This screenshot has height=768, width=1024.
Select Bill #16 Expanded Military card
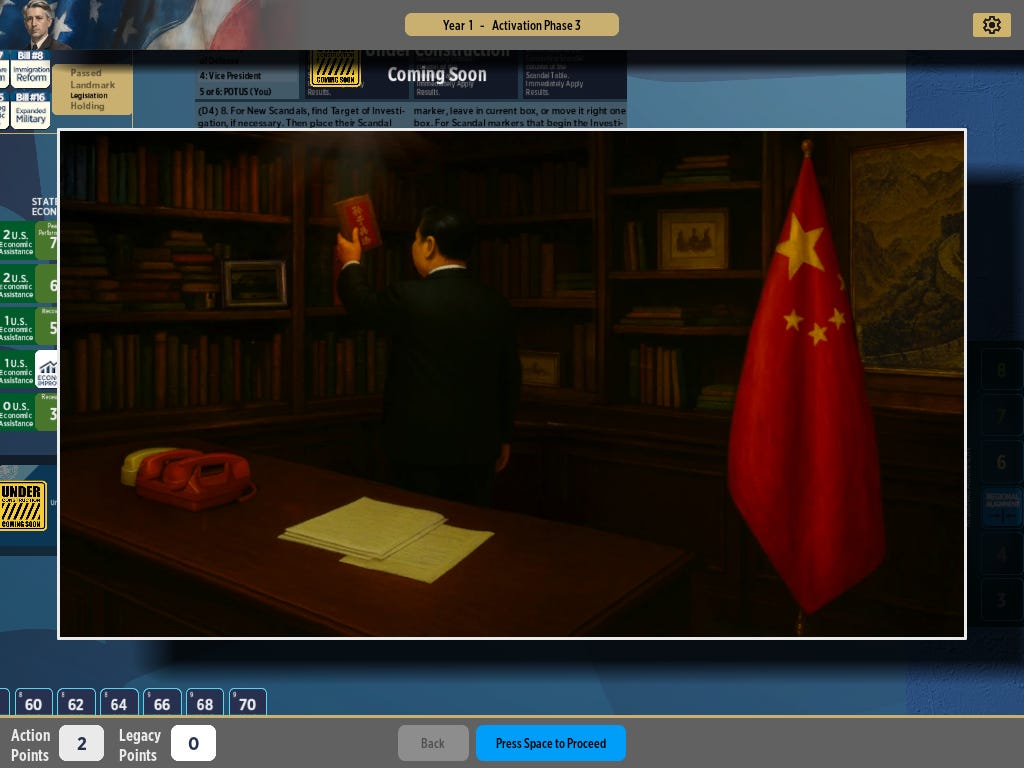click(x=31, y=110)
